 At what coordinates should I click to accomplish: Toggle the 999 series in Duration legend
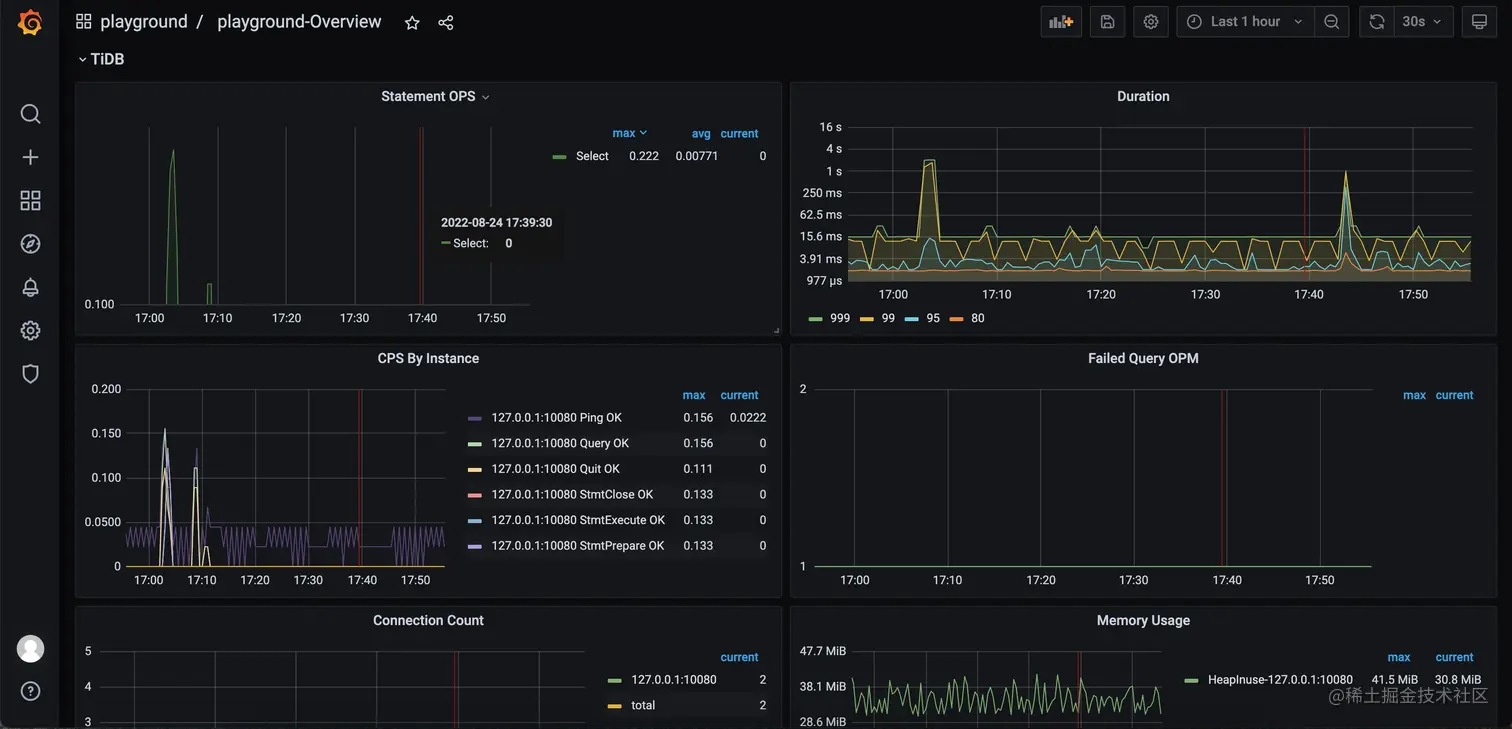[840, 318]
